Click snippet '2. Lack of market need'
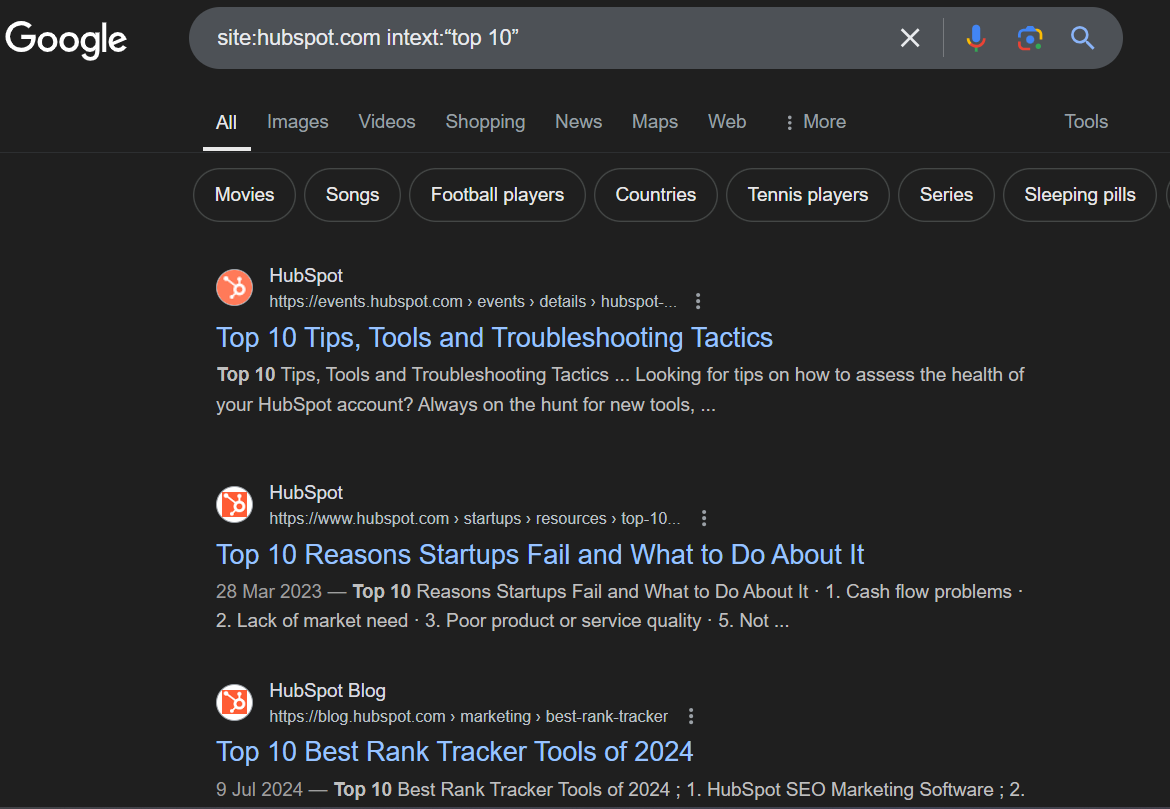 point(312,621)
